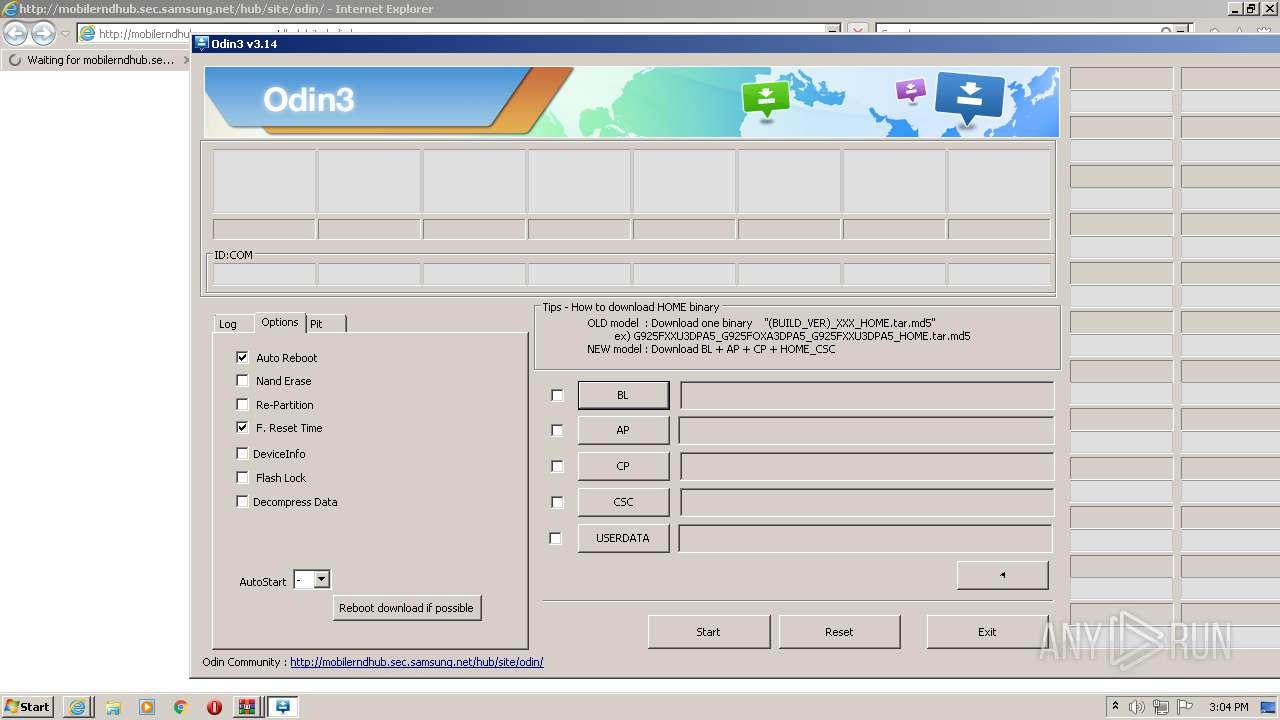Open Google Chrome from taskbar
The height and width of the screenshot is (720, 1280).
click(180, 707)
